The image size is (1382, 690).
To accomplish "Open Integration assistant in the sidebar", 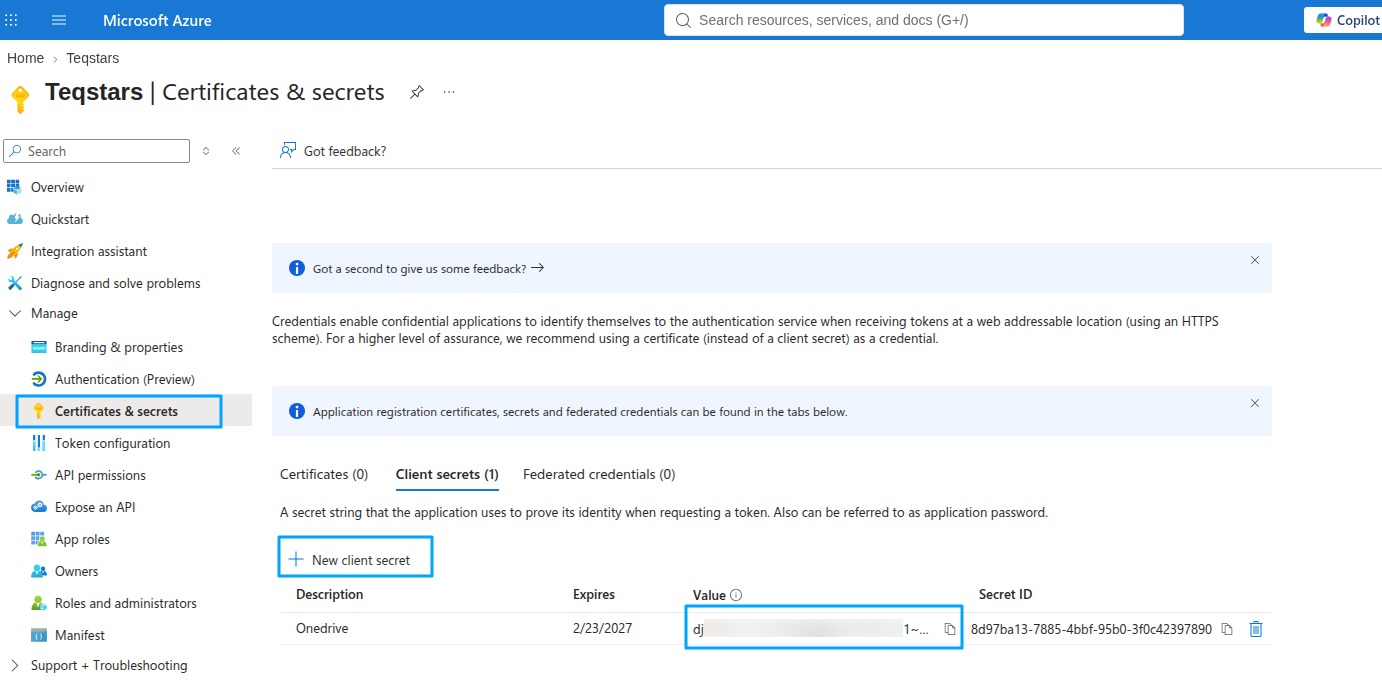I will point(89,251).
